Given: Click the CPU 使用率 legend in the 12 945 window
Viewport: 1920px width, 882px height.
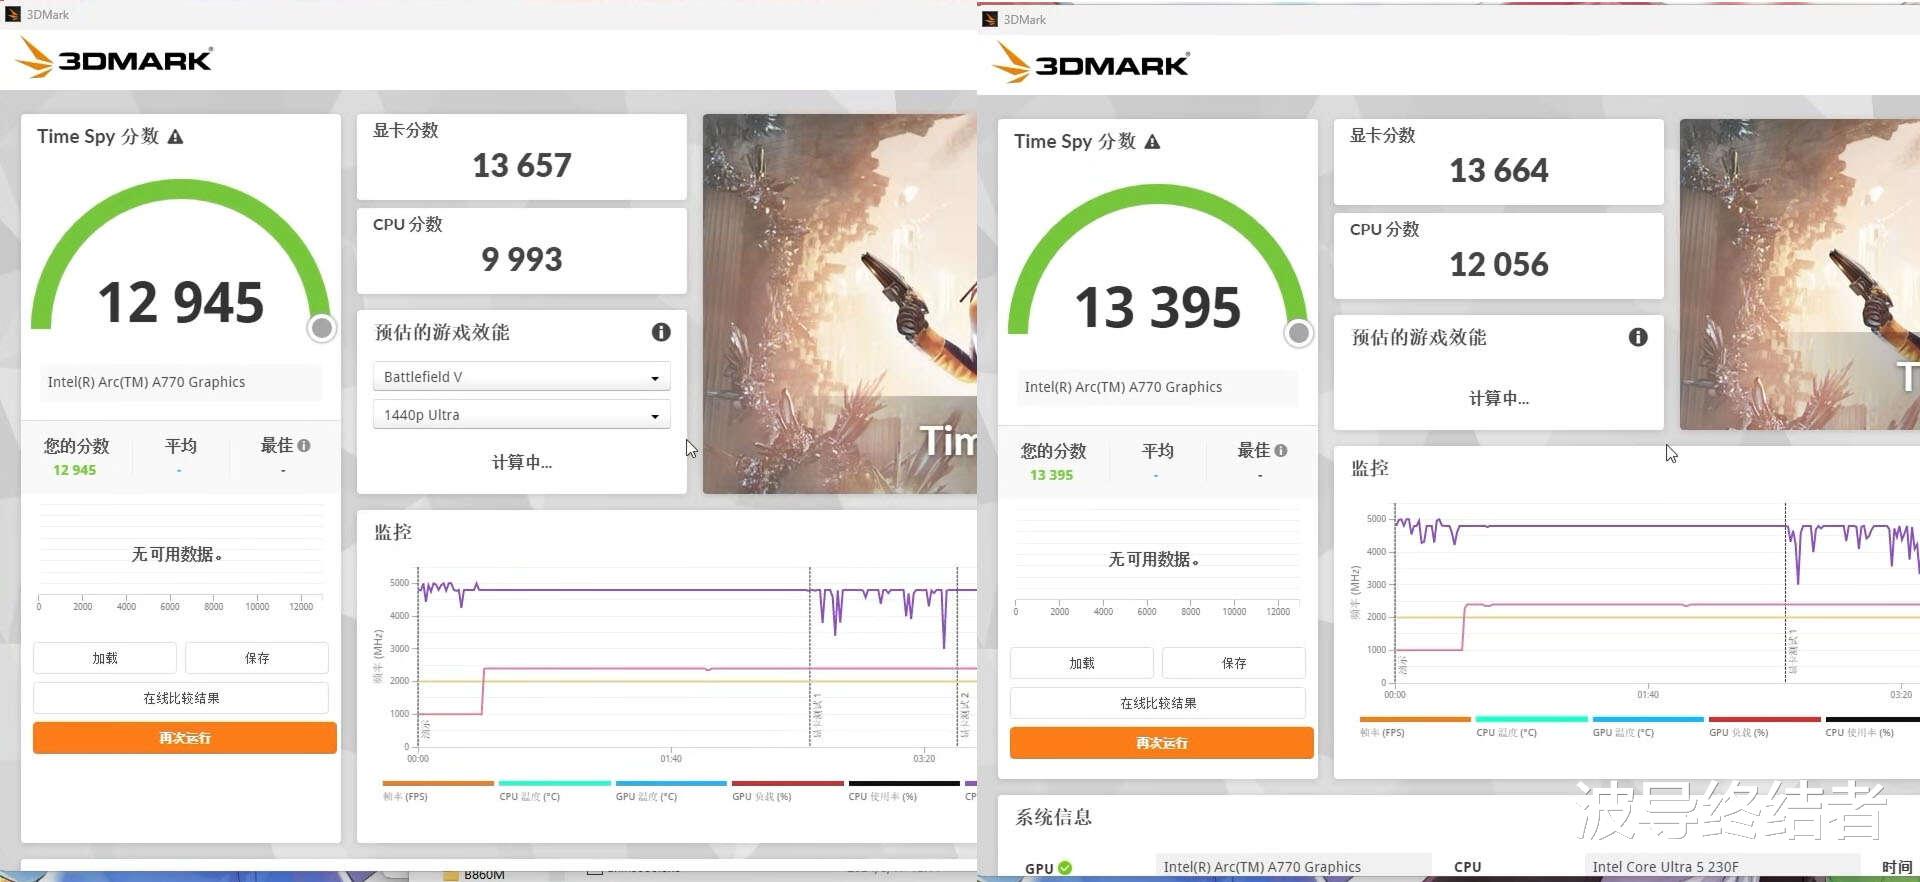Looking at the screenshot, I should [x=903, y=791].
